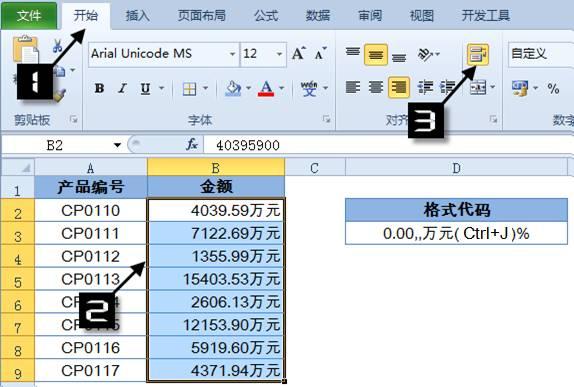574x387 pixels.
Task: Toggle Underline formatting
Action: click(145, 89)
